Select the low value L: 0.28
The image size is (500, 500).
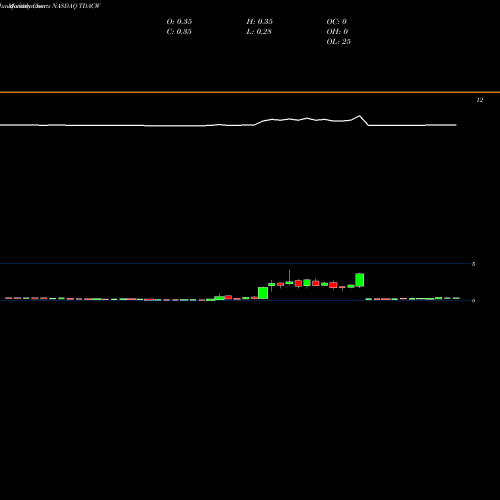pyautogui.click(x=259, y=31)
